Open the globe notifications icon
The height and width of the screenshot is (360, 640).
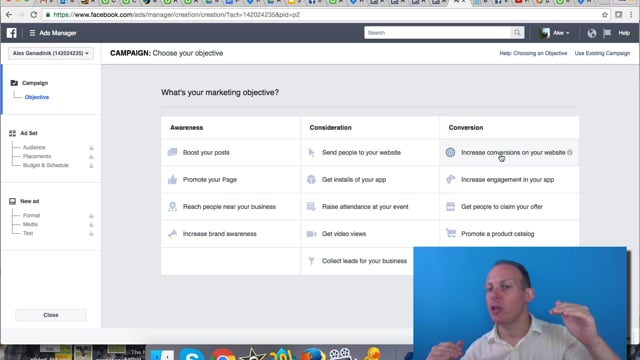(x=591, y=33)
